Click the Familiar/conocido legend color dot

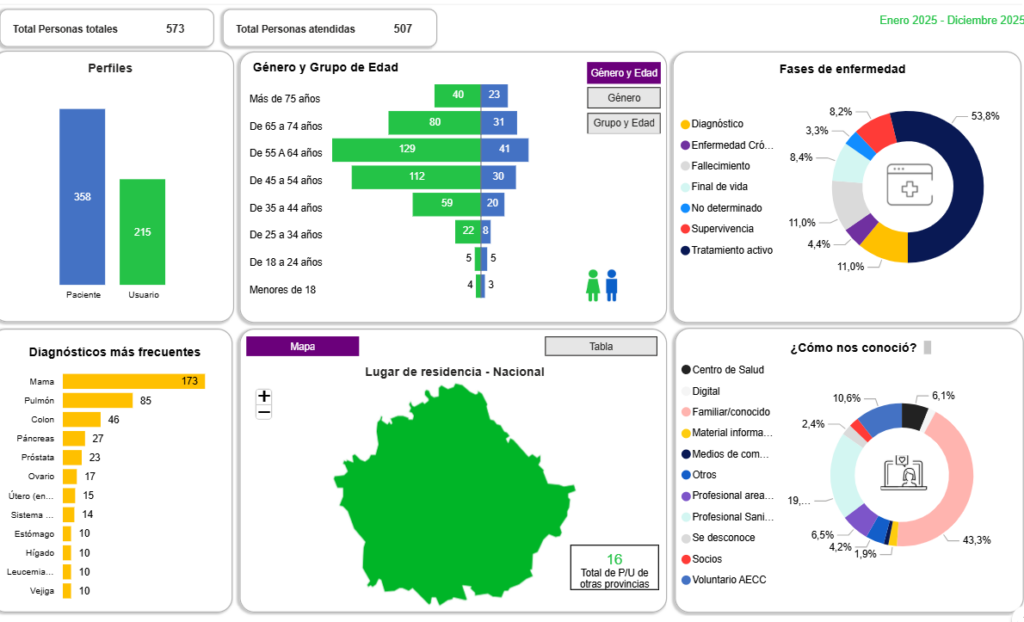(x=685, y=412)
